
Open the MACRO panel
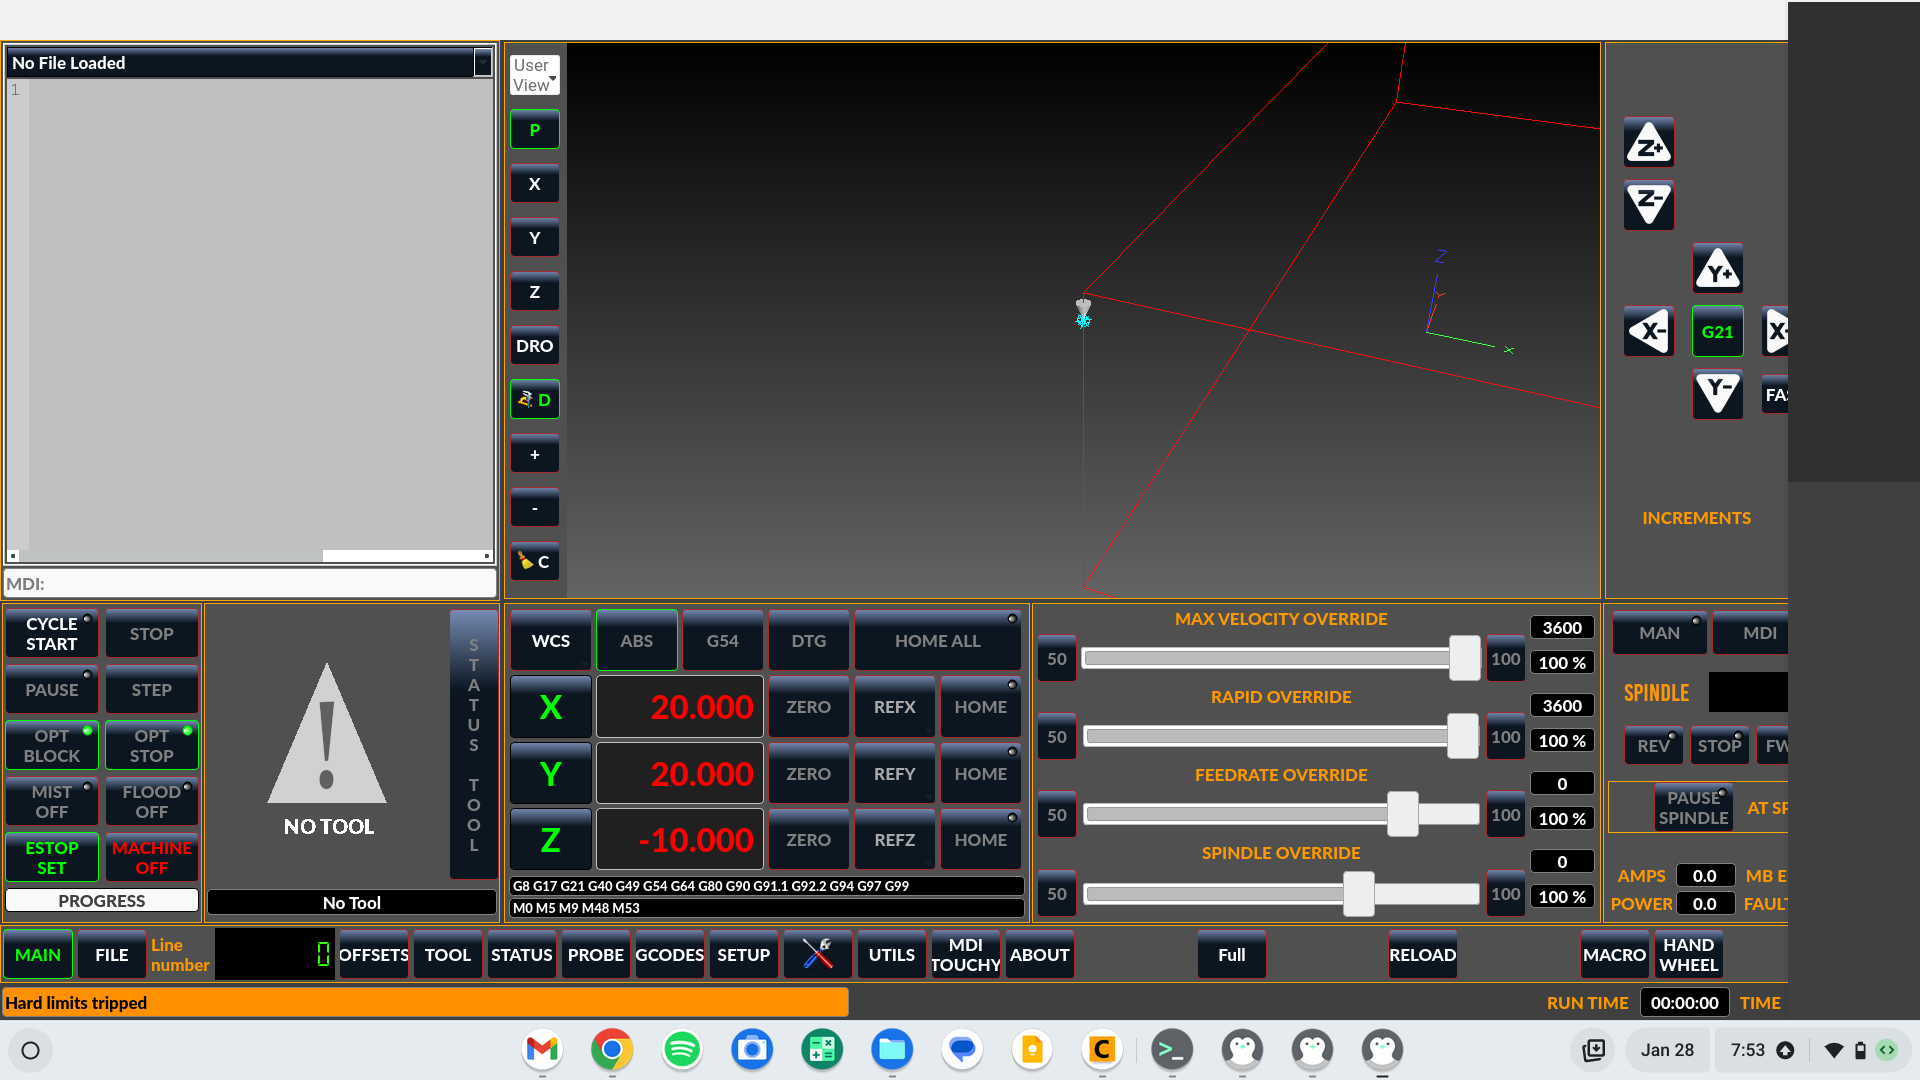(x=1614, y=955)
